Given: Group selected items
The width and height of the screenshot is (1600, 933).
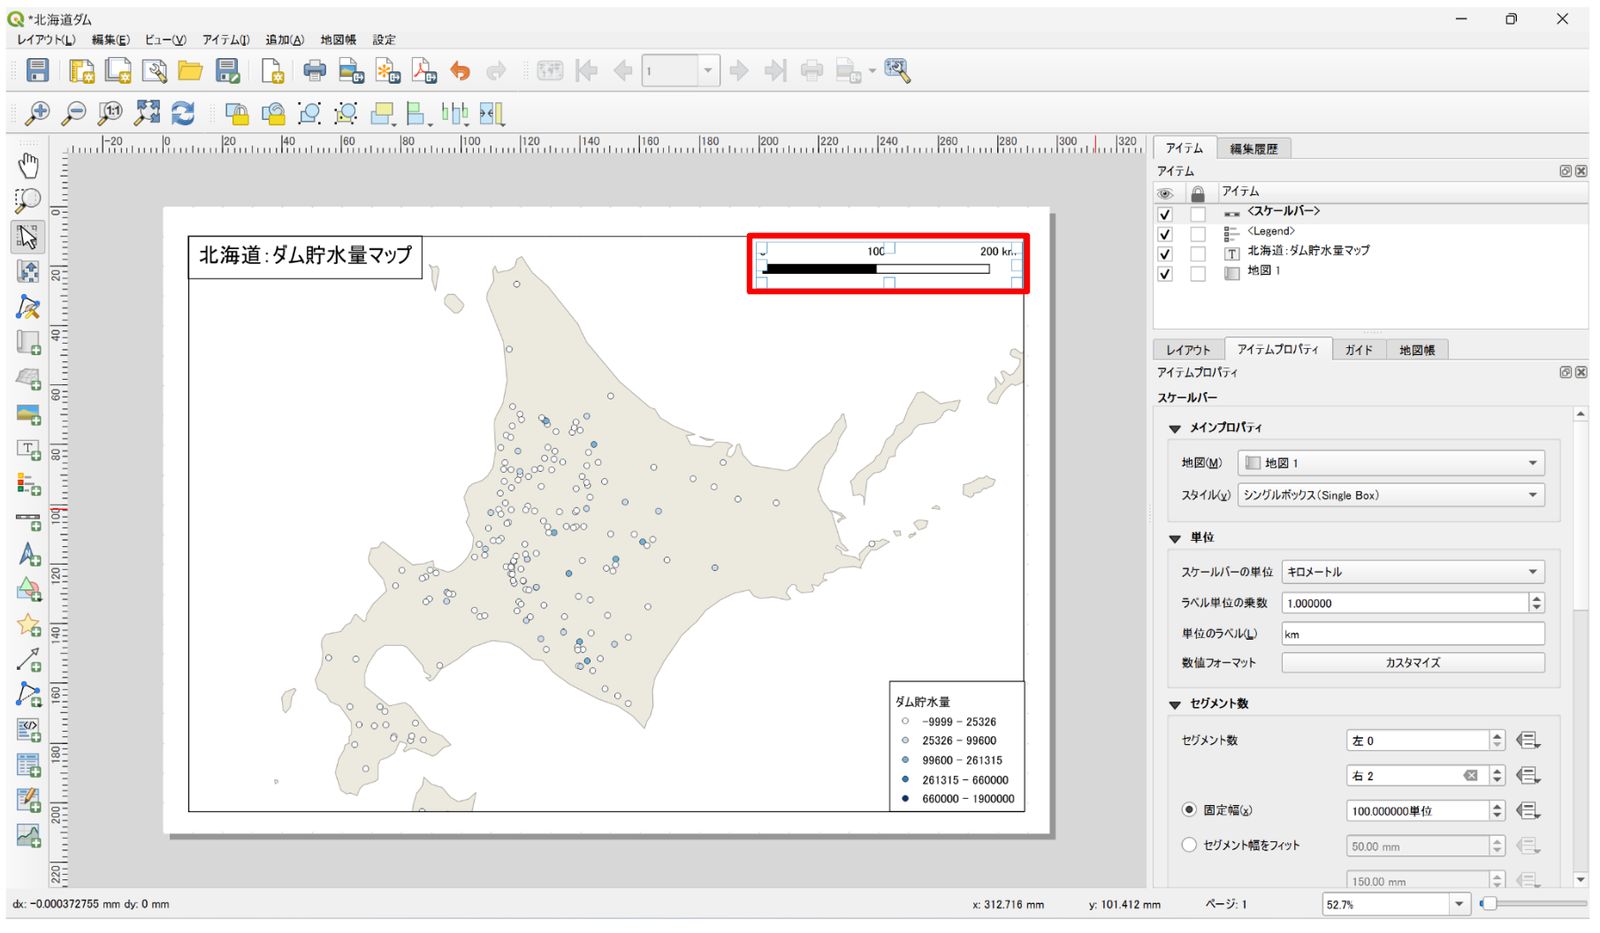Looking at the screenshot, I should pyautogui.click(x=309, y=113).
